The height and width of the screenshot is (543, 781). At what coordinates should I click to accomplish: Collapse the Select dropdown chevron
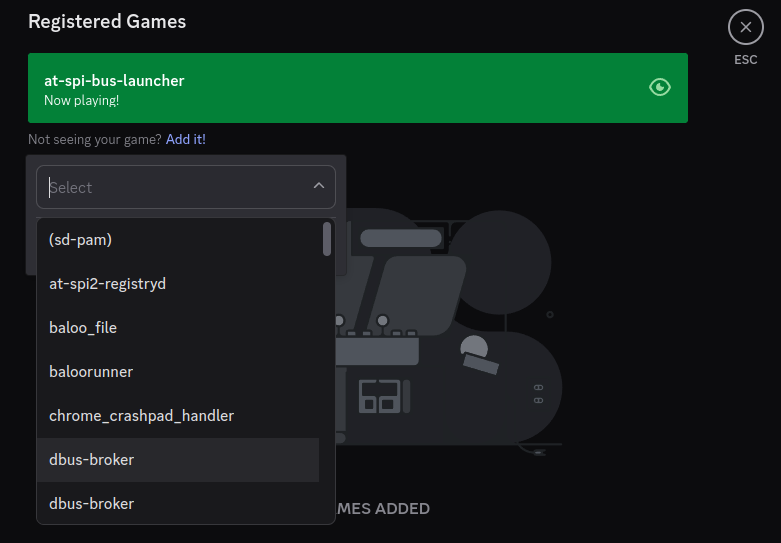(x=319, y=186)
